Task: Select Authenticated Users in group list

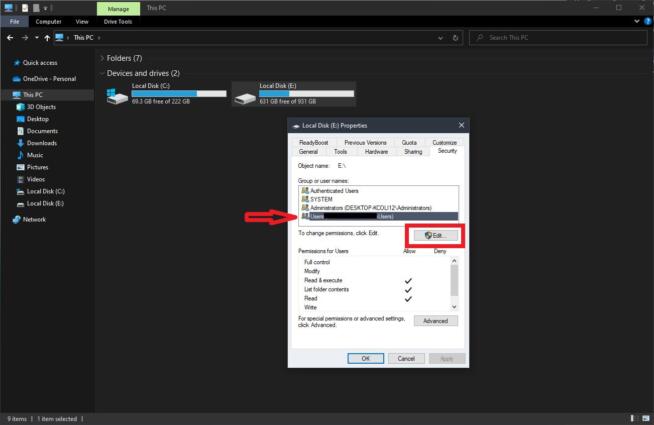Action: coord(379,191)
